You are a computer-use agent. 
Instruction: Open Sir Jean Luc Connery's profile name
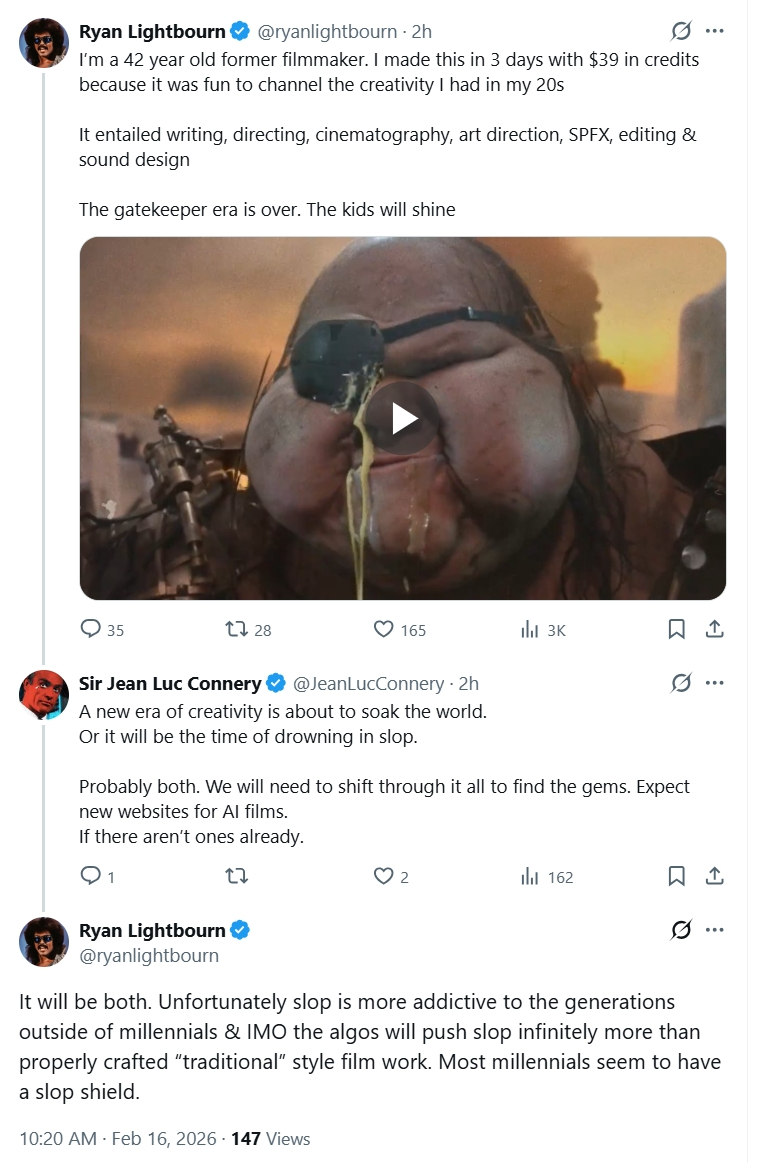169,684
